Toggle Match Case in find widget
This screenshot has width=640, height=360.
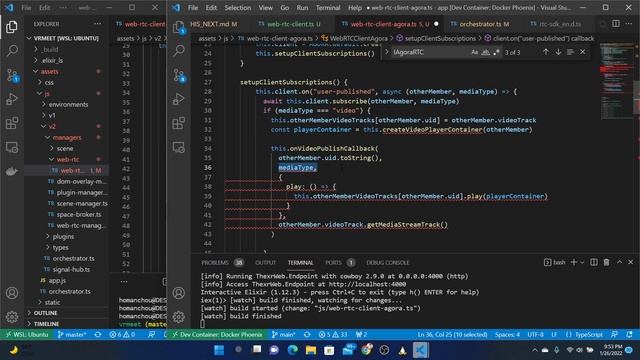click(474, 52)
